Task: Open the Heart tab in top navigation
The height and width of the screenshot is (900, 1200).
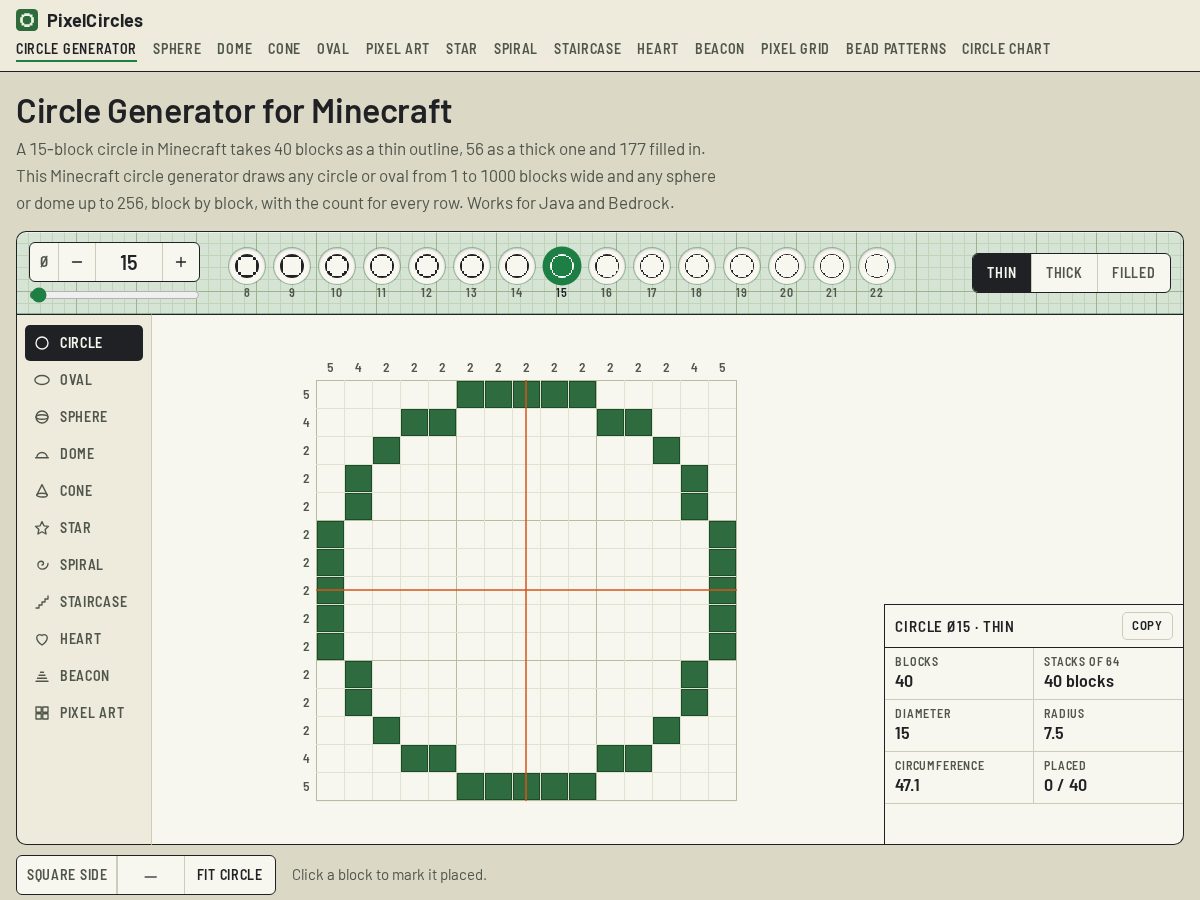Action: pos(658,49)
